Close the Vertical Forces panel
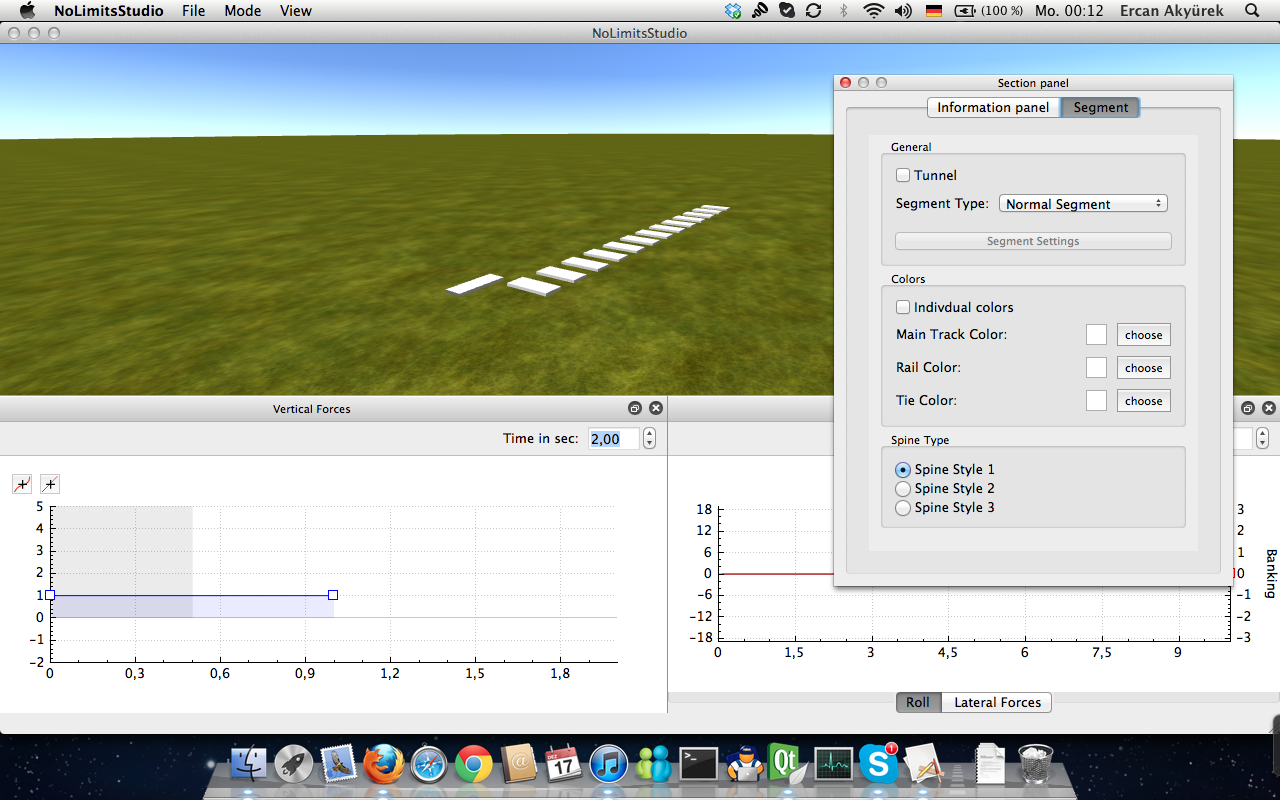Screen dimensions: 1280x800 click(x=656, y=409)
